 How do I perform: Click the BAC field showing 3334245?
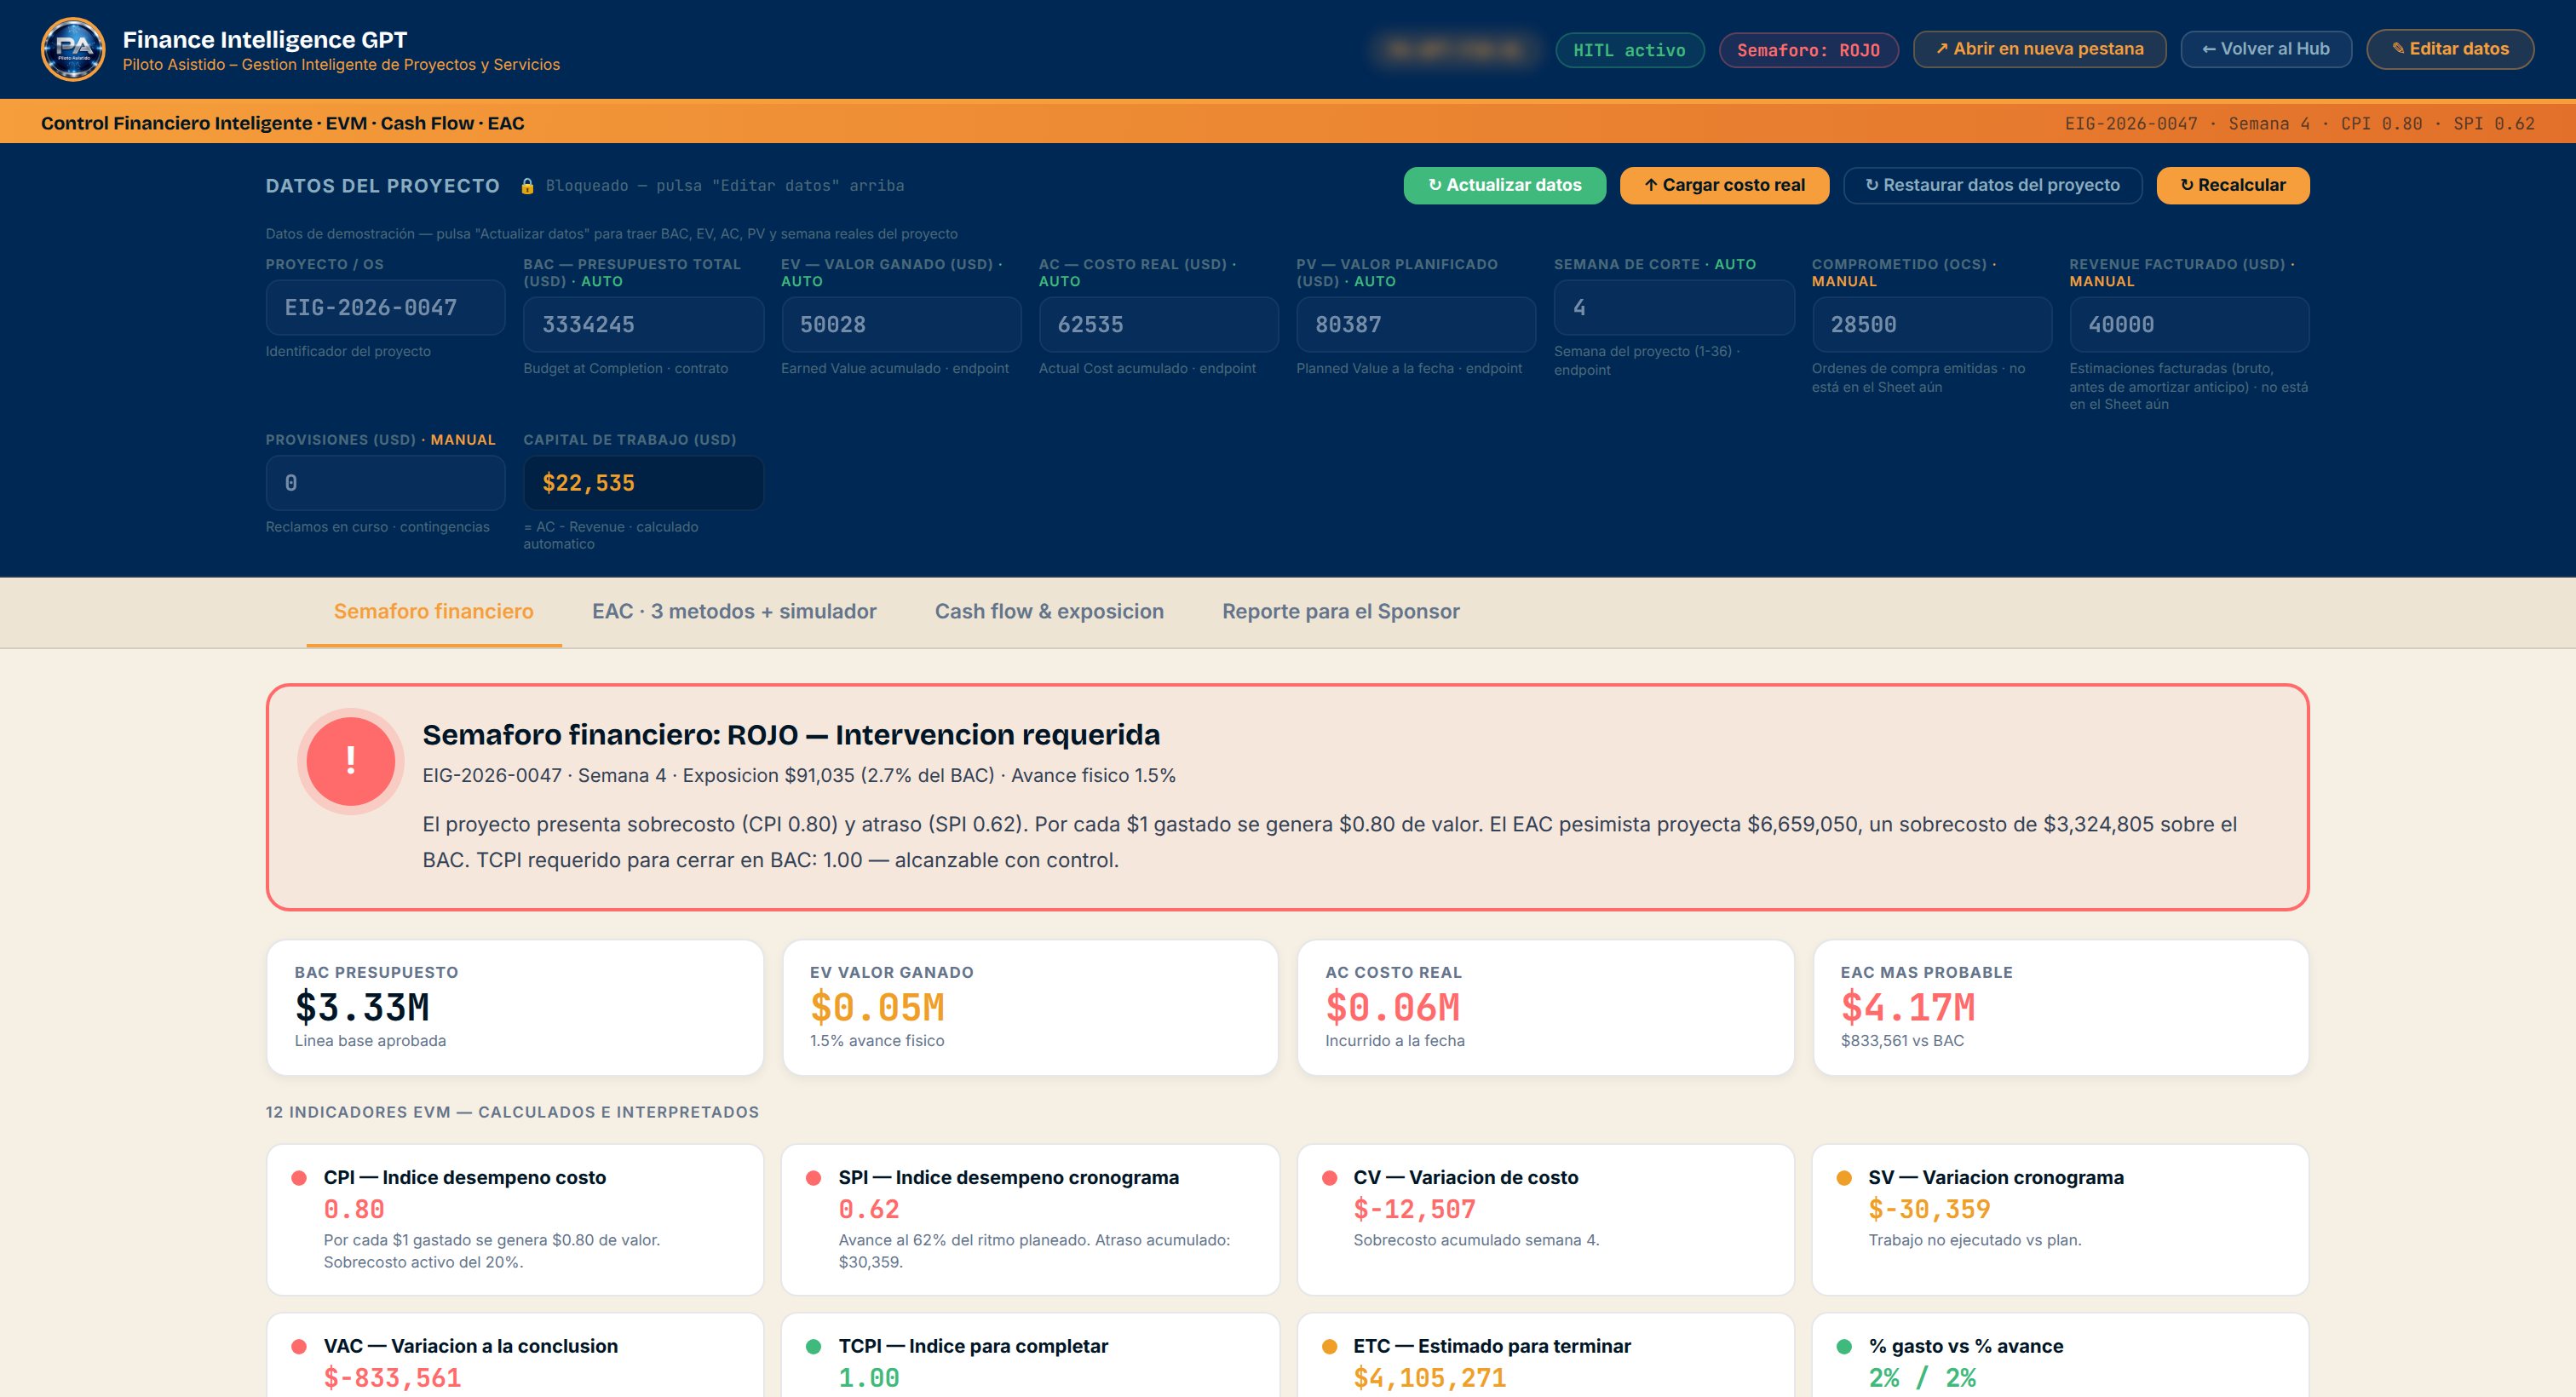[x=644, y=325]
